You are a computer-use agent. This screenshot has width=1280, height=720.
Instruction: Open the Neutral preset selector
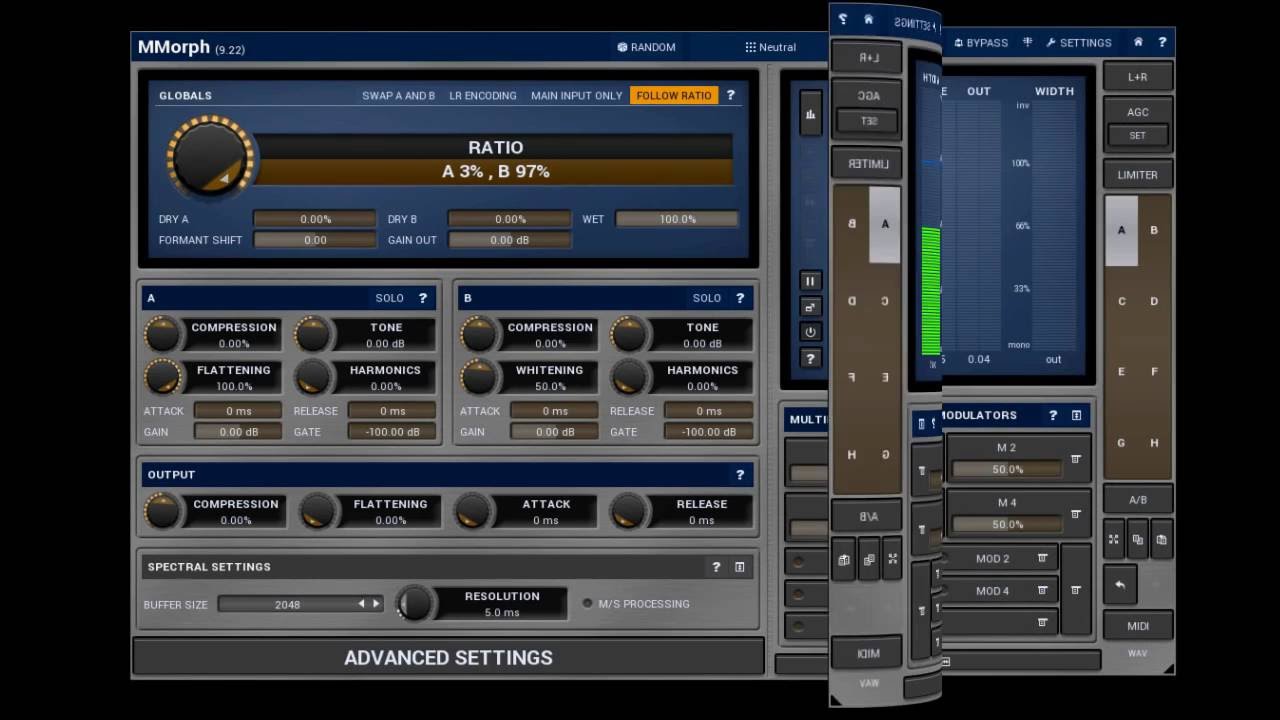[770, 47]
